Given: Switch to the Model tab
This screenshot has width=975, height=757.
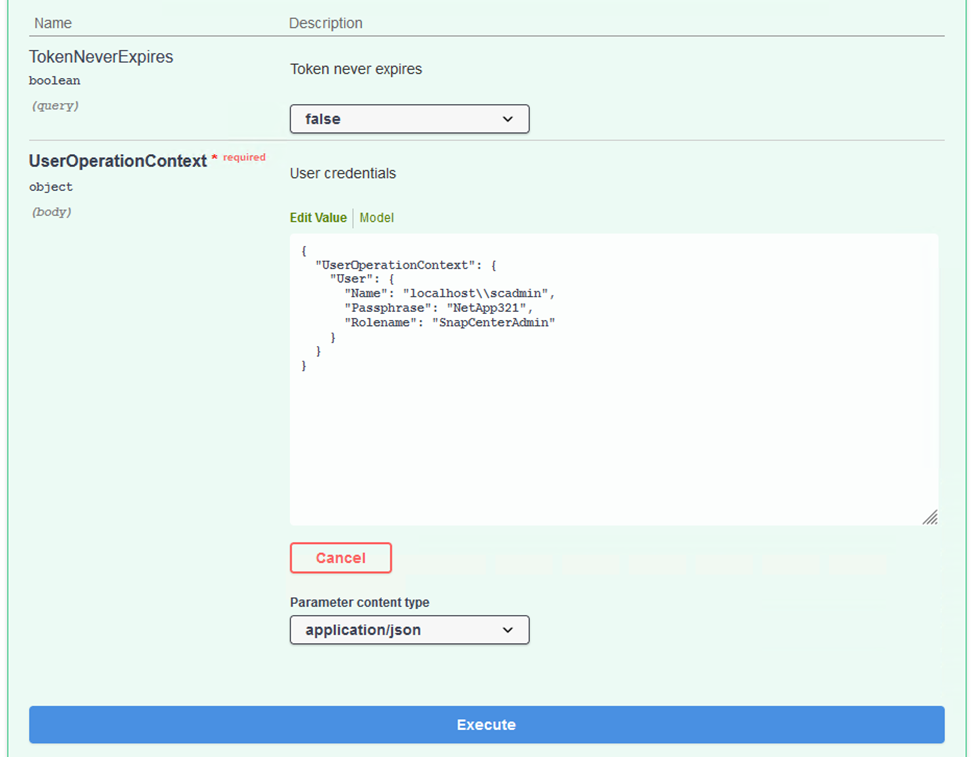Looking at the screenshot, I should [x=377, y=218].
